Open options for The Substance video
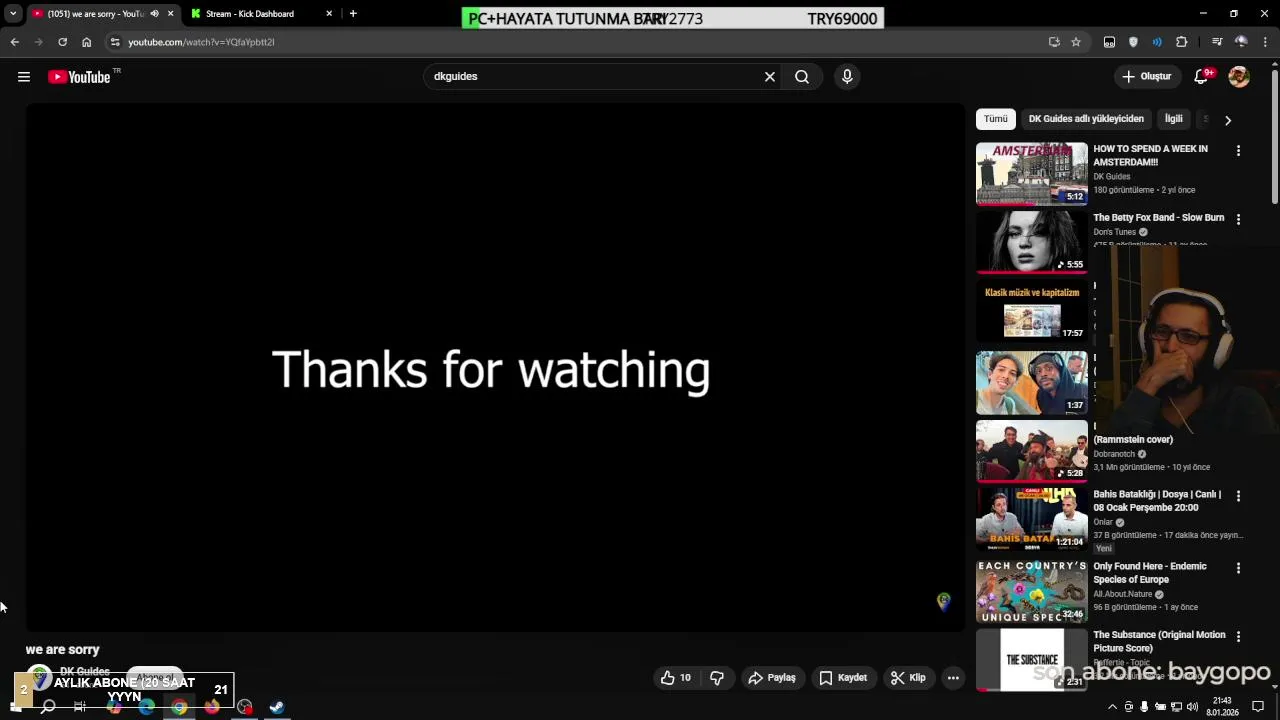 click(1238, 636)
